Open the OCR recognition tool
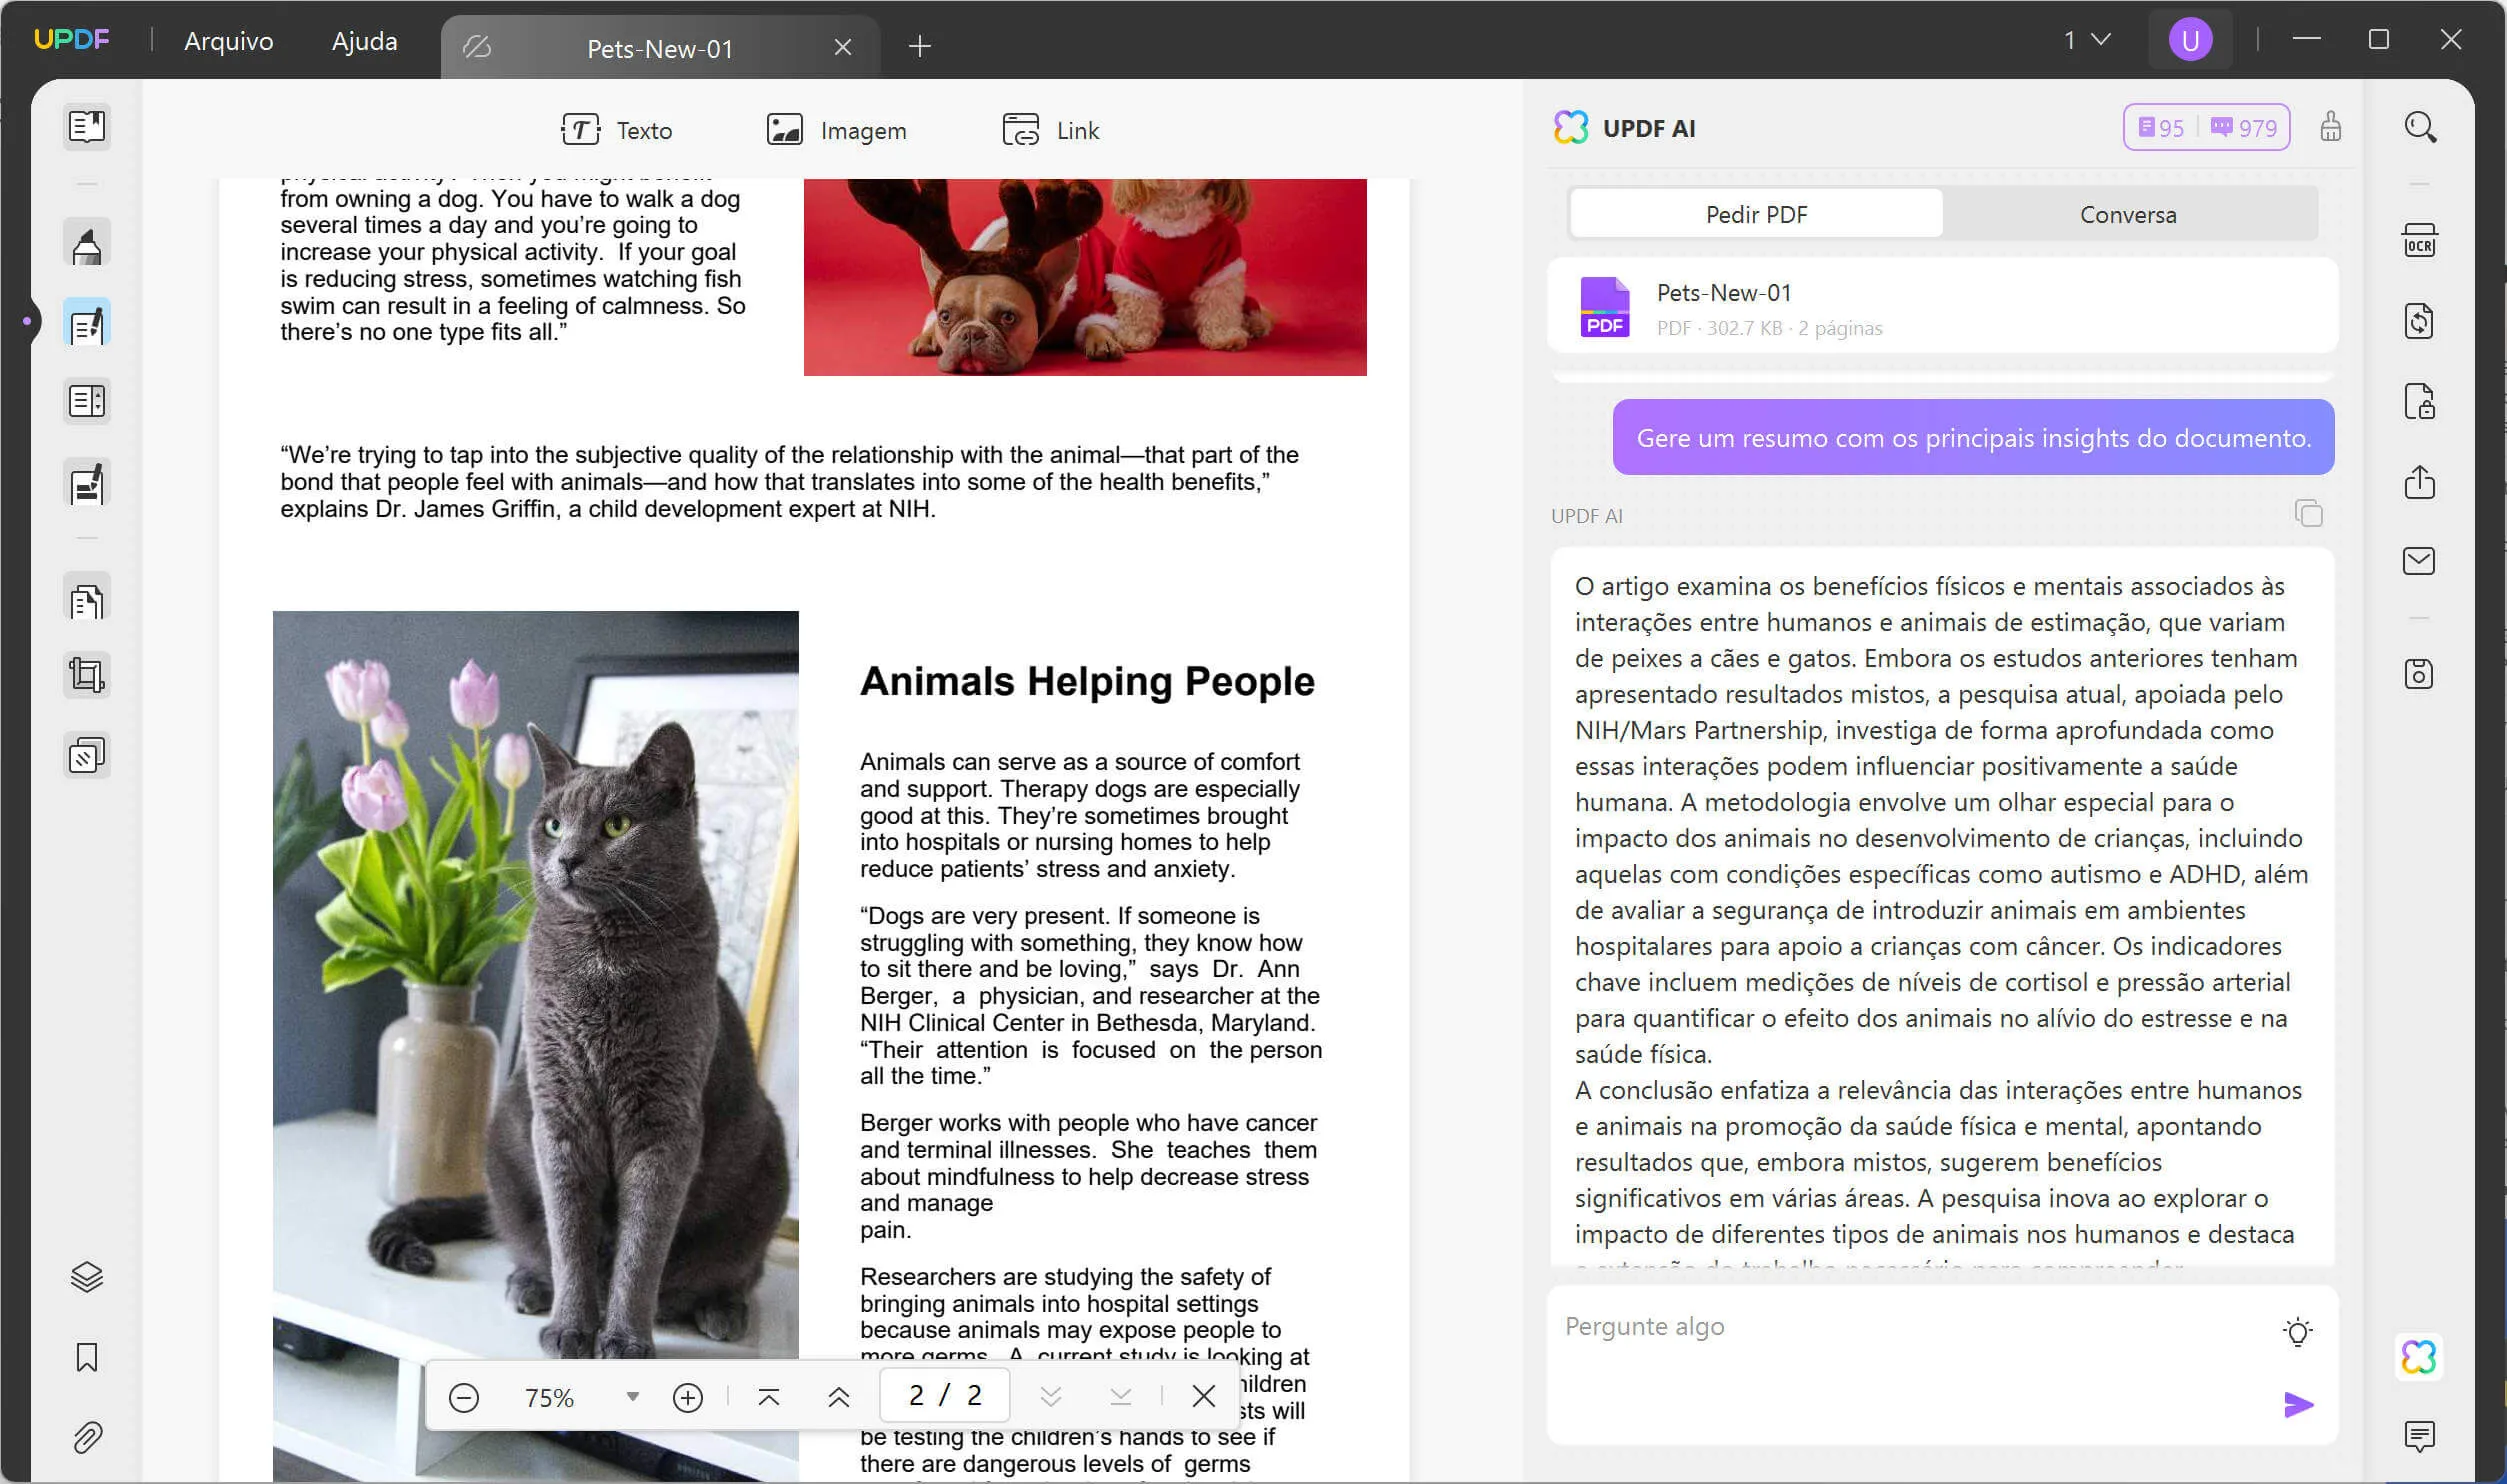Viewport: 2507px width, 1484px height. 2419,241
